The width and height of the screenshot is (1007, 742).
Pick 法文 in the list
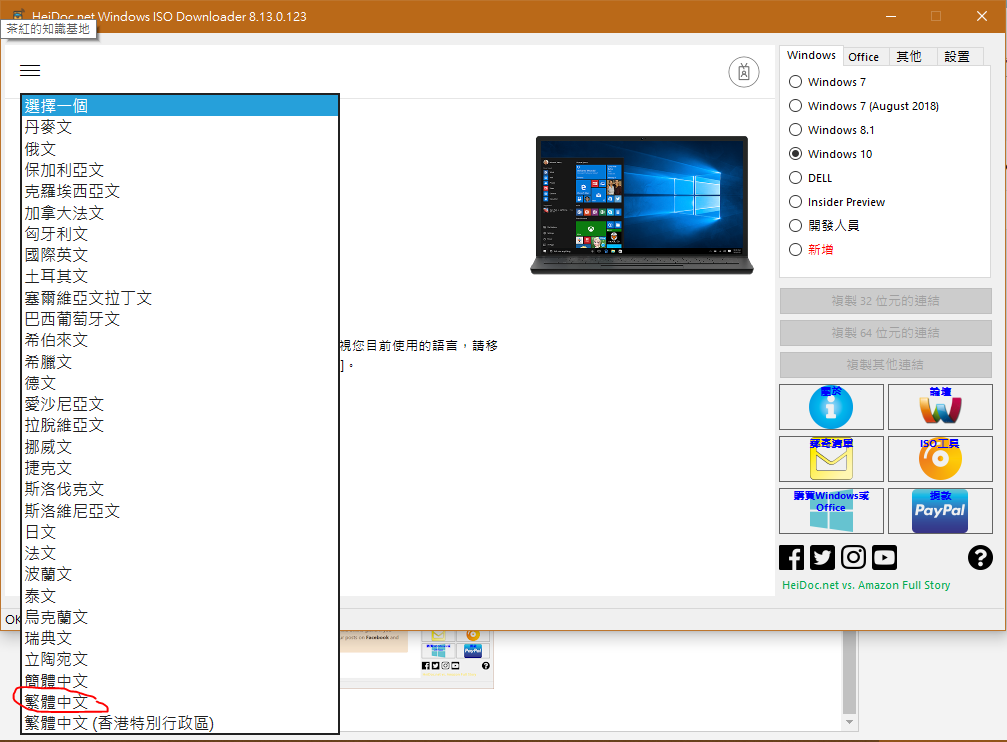point(180,553)
